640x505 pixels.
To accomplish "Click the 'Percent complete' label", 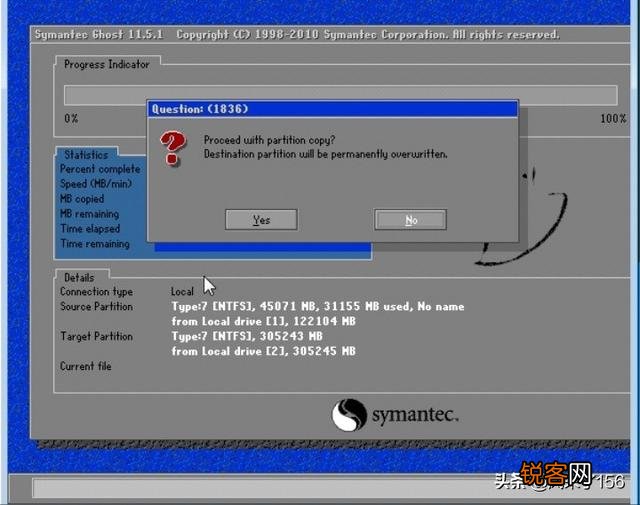I will point(100,169).
